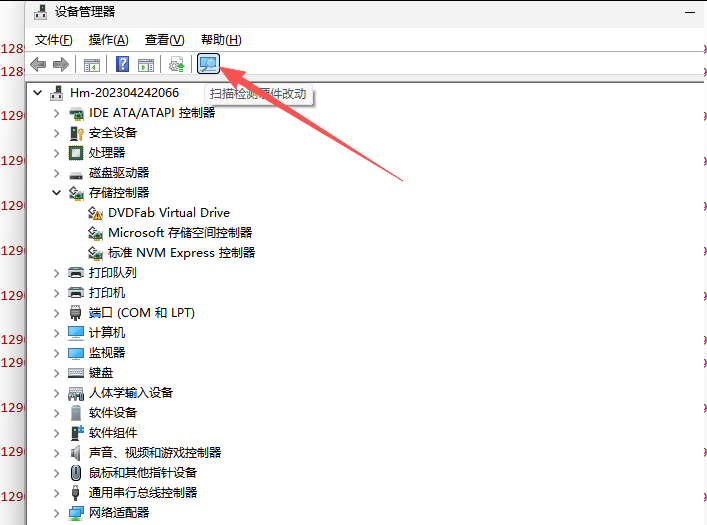Click Scan for hardware changes icon

208,64
